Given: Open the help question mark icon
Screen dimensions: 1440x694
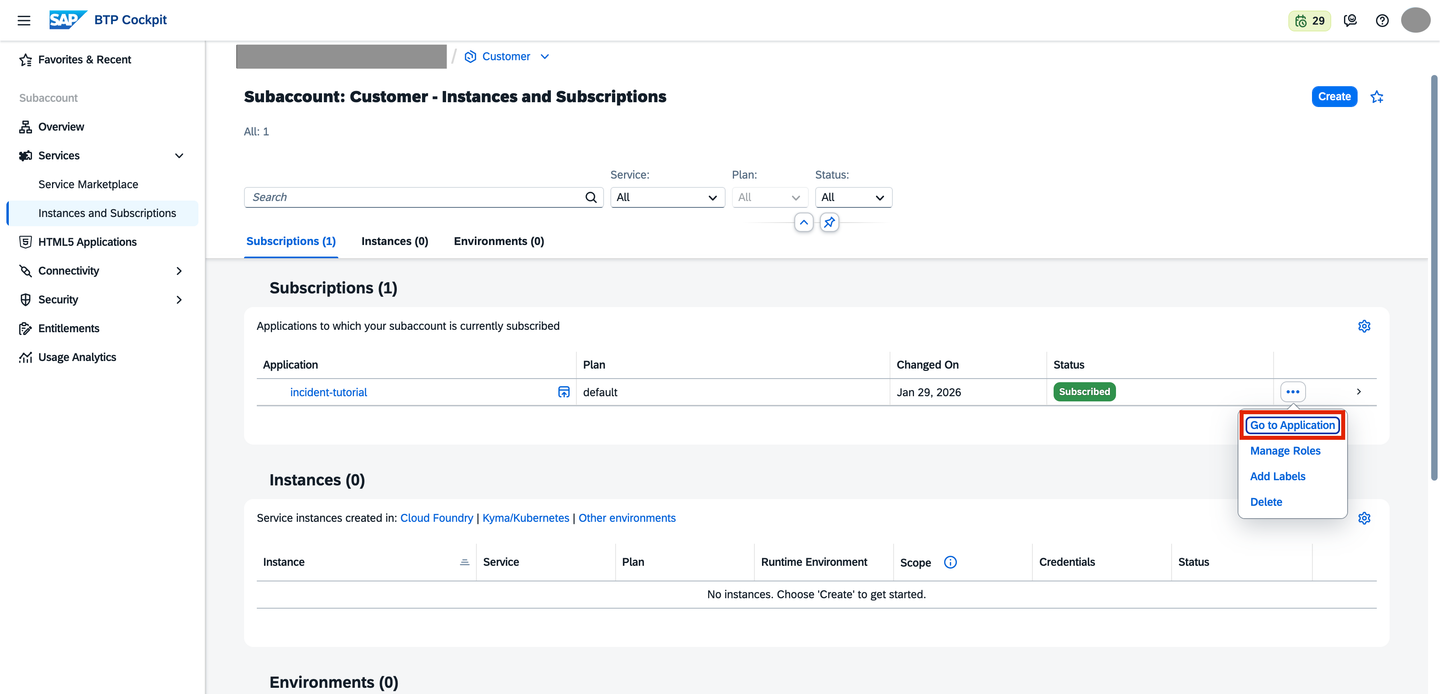Looking at the screenshot, I should coord(1382,20).
